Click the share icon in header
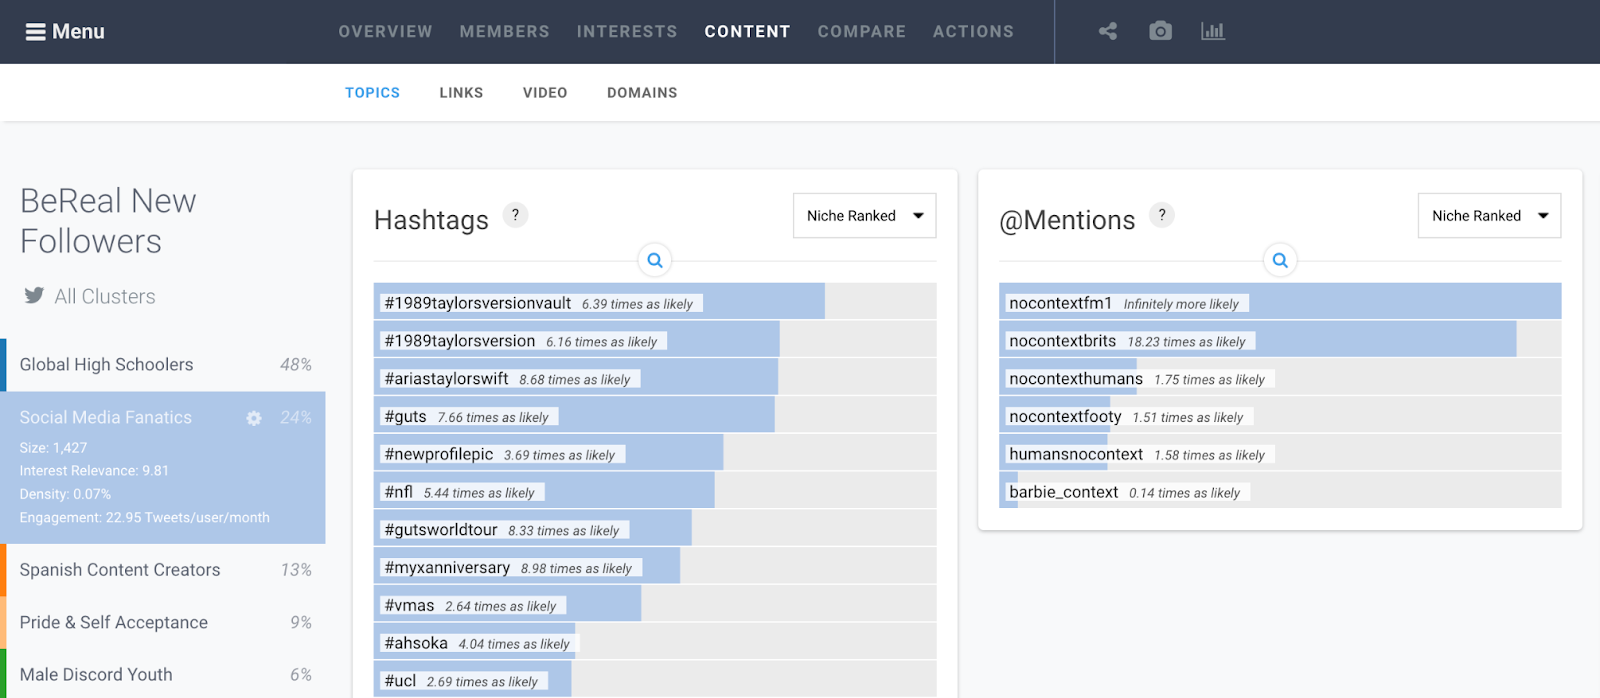 (x=1108, y=31)
